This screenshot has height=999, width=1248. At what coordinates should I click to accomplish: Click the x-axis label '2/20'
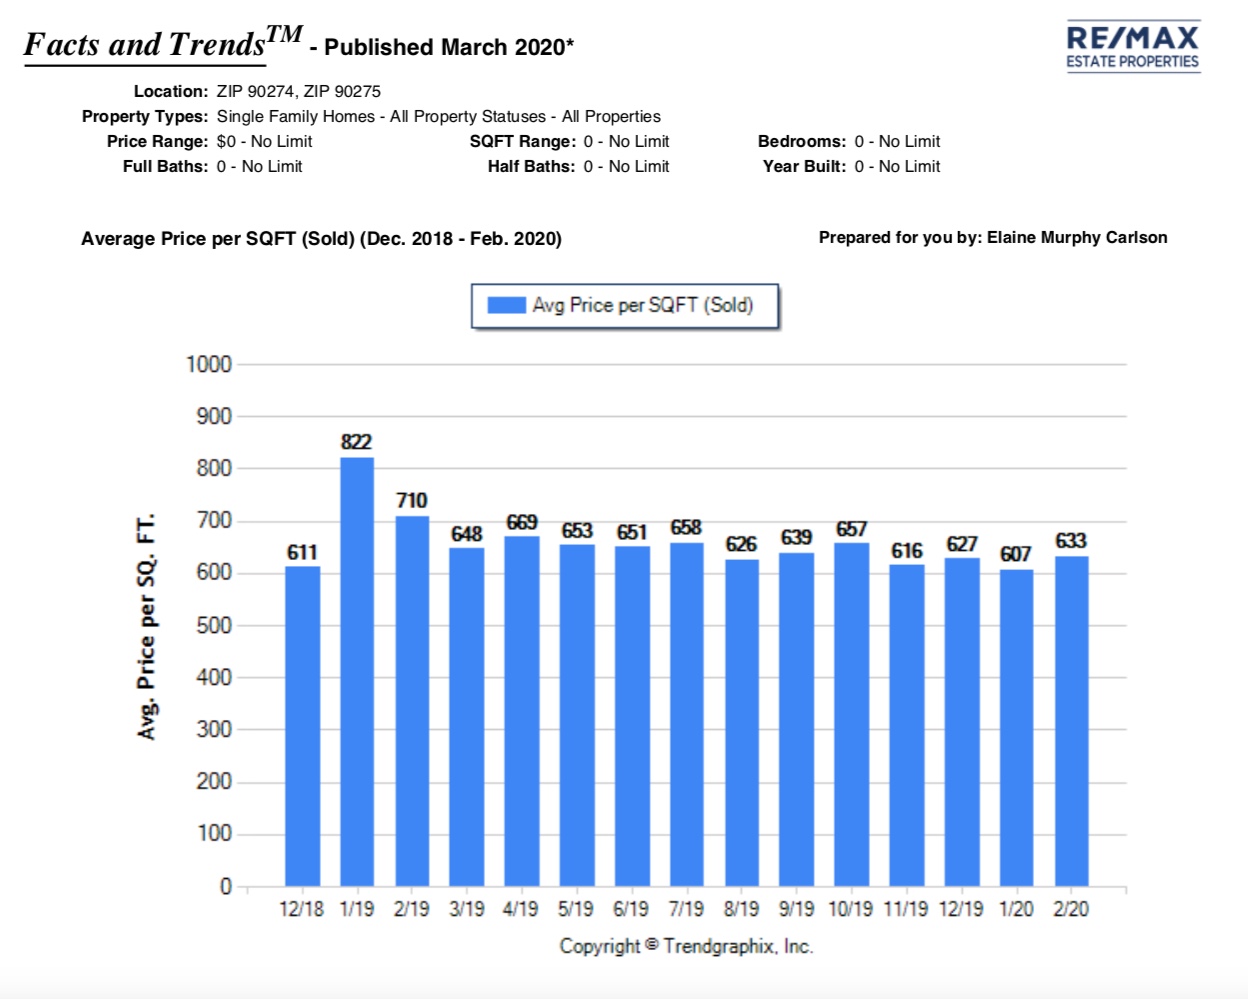(x=1071, y=909)
